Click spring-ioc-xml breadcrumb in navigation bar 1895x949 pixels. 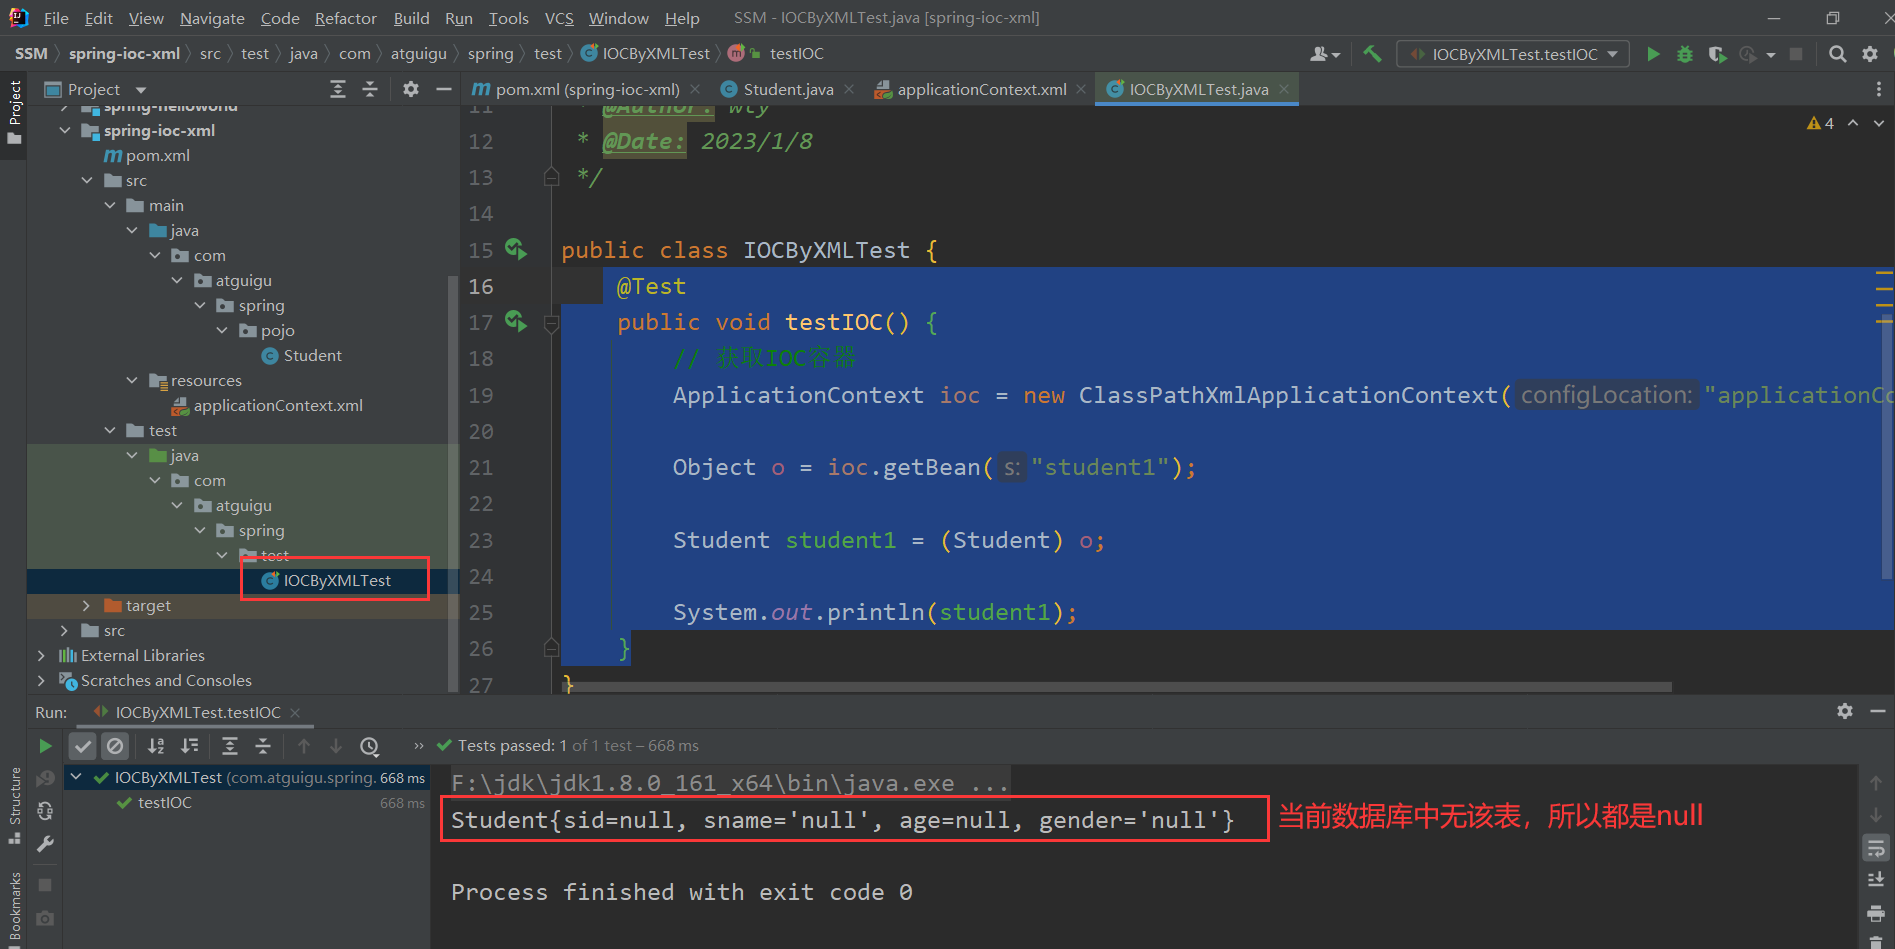click(x=124, y=53)
